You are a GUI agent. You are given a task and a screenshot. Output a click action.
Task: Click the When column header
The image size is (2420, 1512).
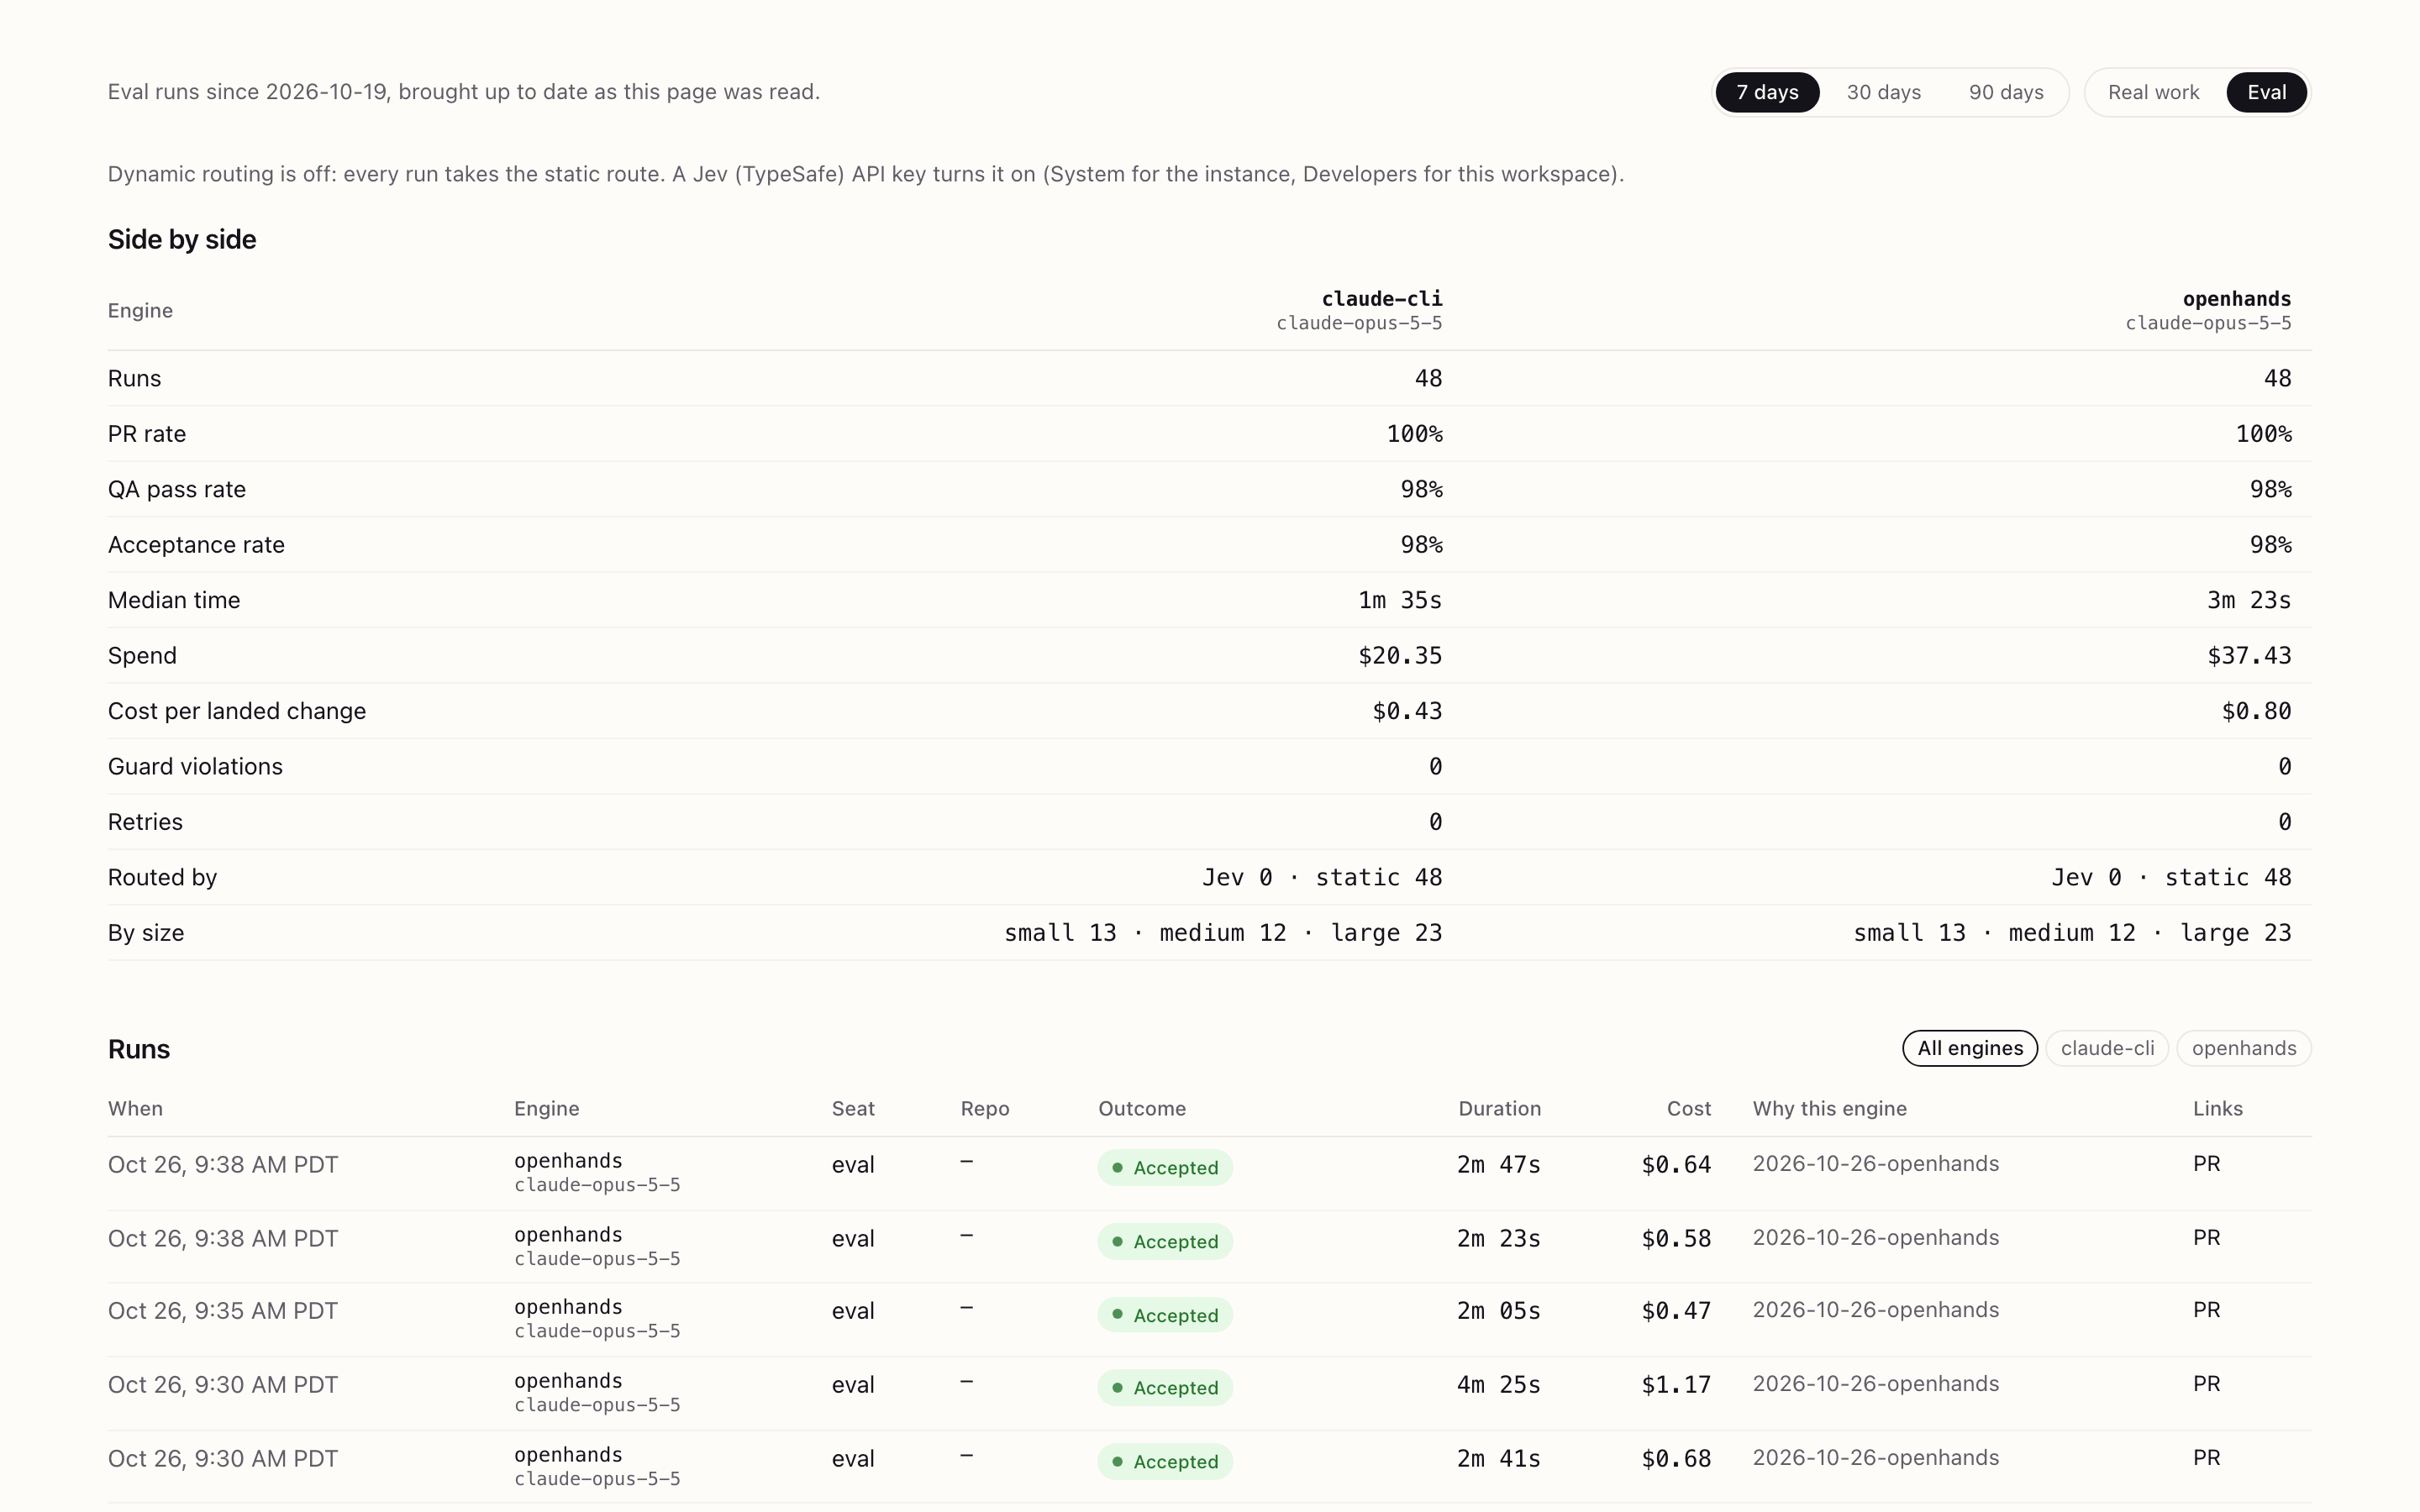(135, 1109)
